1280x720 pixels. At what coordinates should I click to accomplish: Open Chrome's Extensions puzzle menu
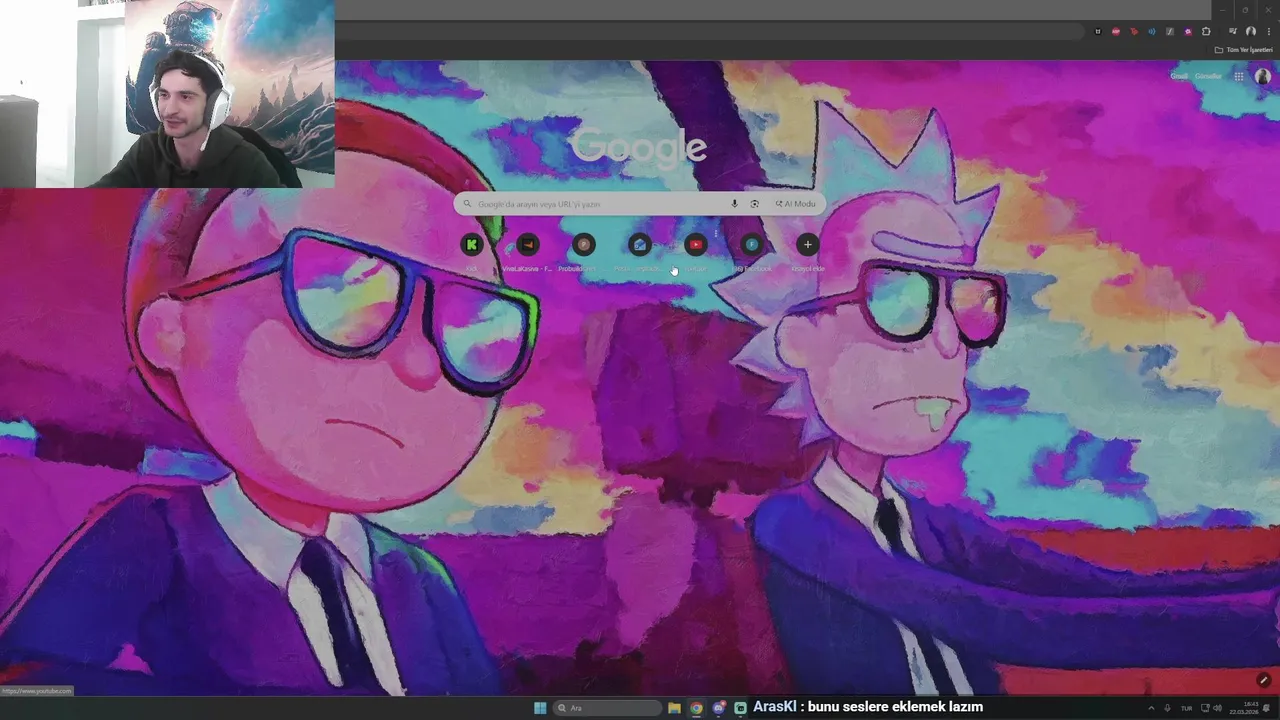pyautogui.click(x=1206, y=31)
